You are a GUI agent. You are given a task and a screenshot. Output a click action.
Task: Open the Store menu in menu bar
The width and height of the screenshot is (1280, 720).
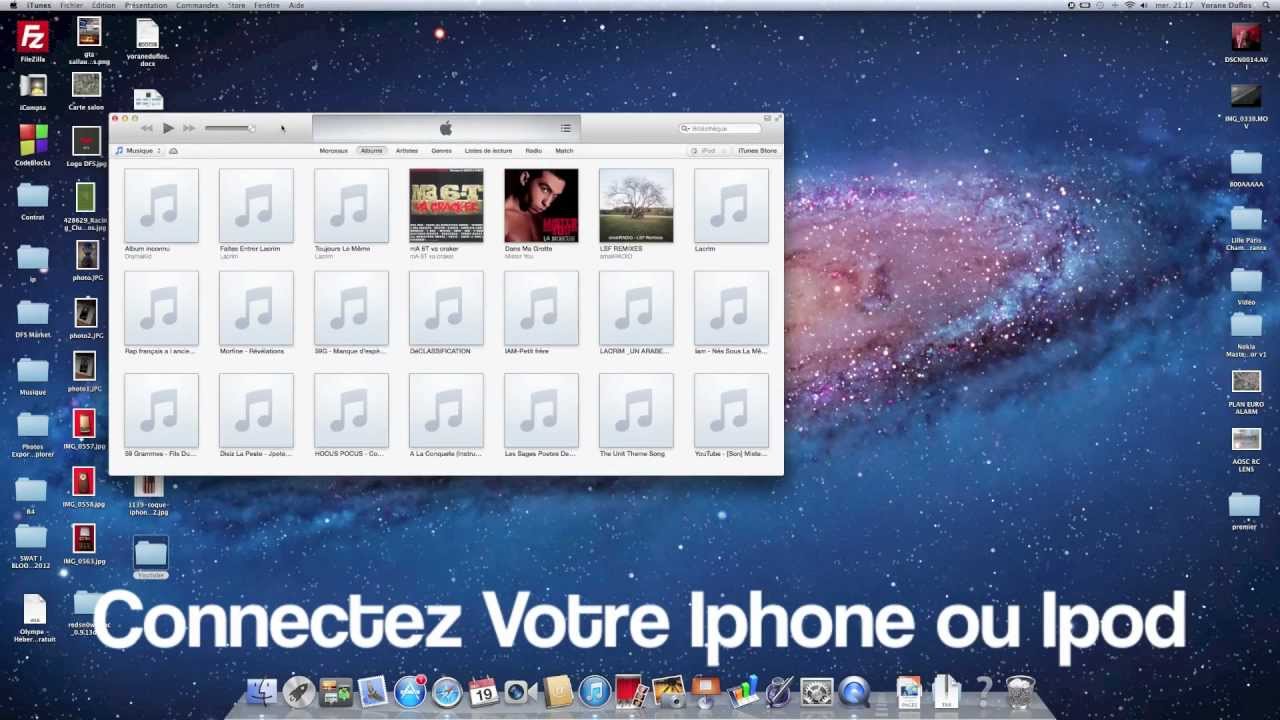(237, 5)
